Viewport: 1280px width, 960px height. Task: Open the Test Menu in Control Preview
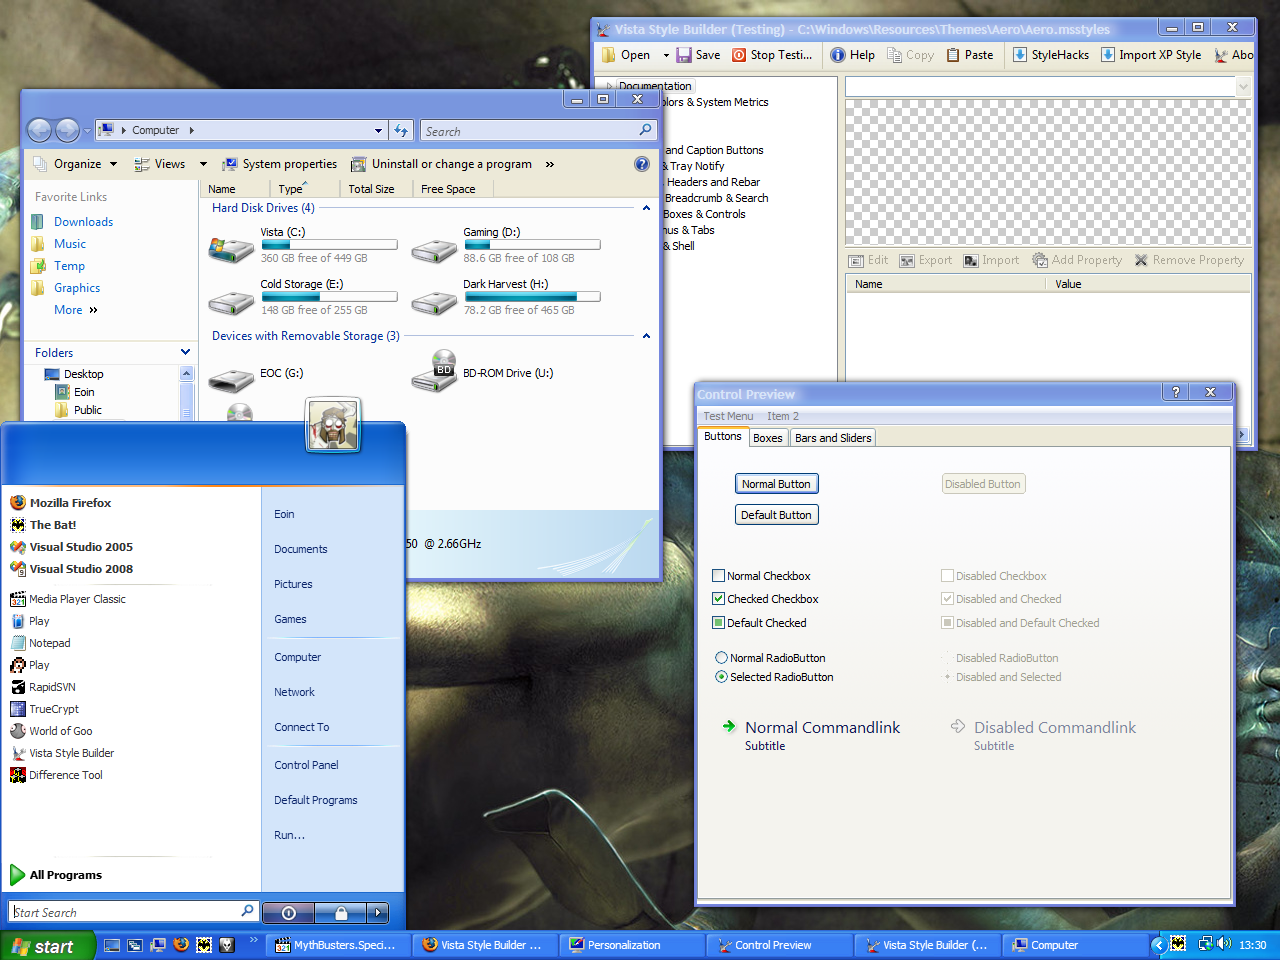[x=728, y=416]
